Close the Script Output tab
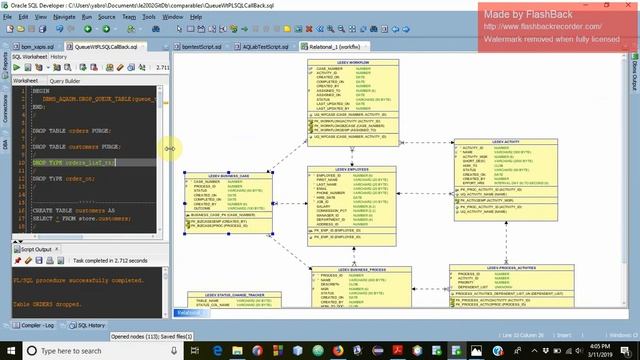Screen dimensions: 640x360 pos(57,249)
